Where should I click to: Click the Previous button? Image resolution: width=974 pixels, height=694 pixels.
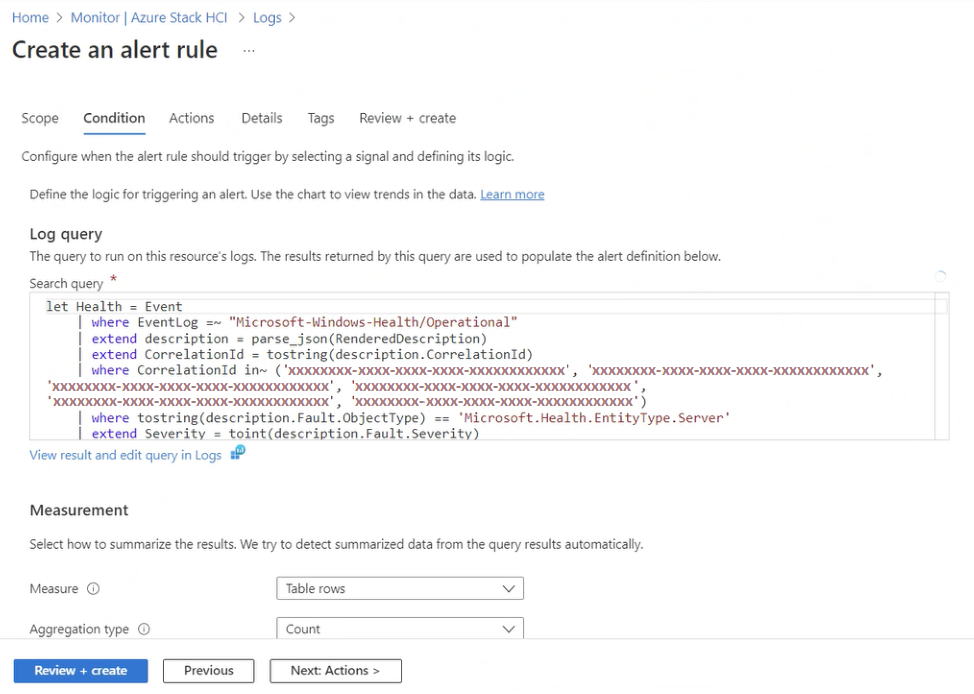coord(209,670)
